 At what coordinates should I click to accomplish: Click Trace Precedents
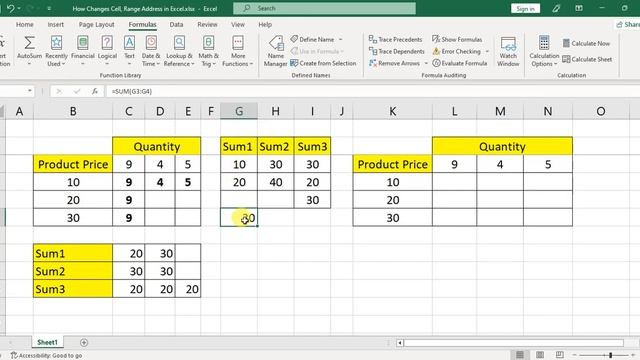395,39
